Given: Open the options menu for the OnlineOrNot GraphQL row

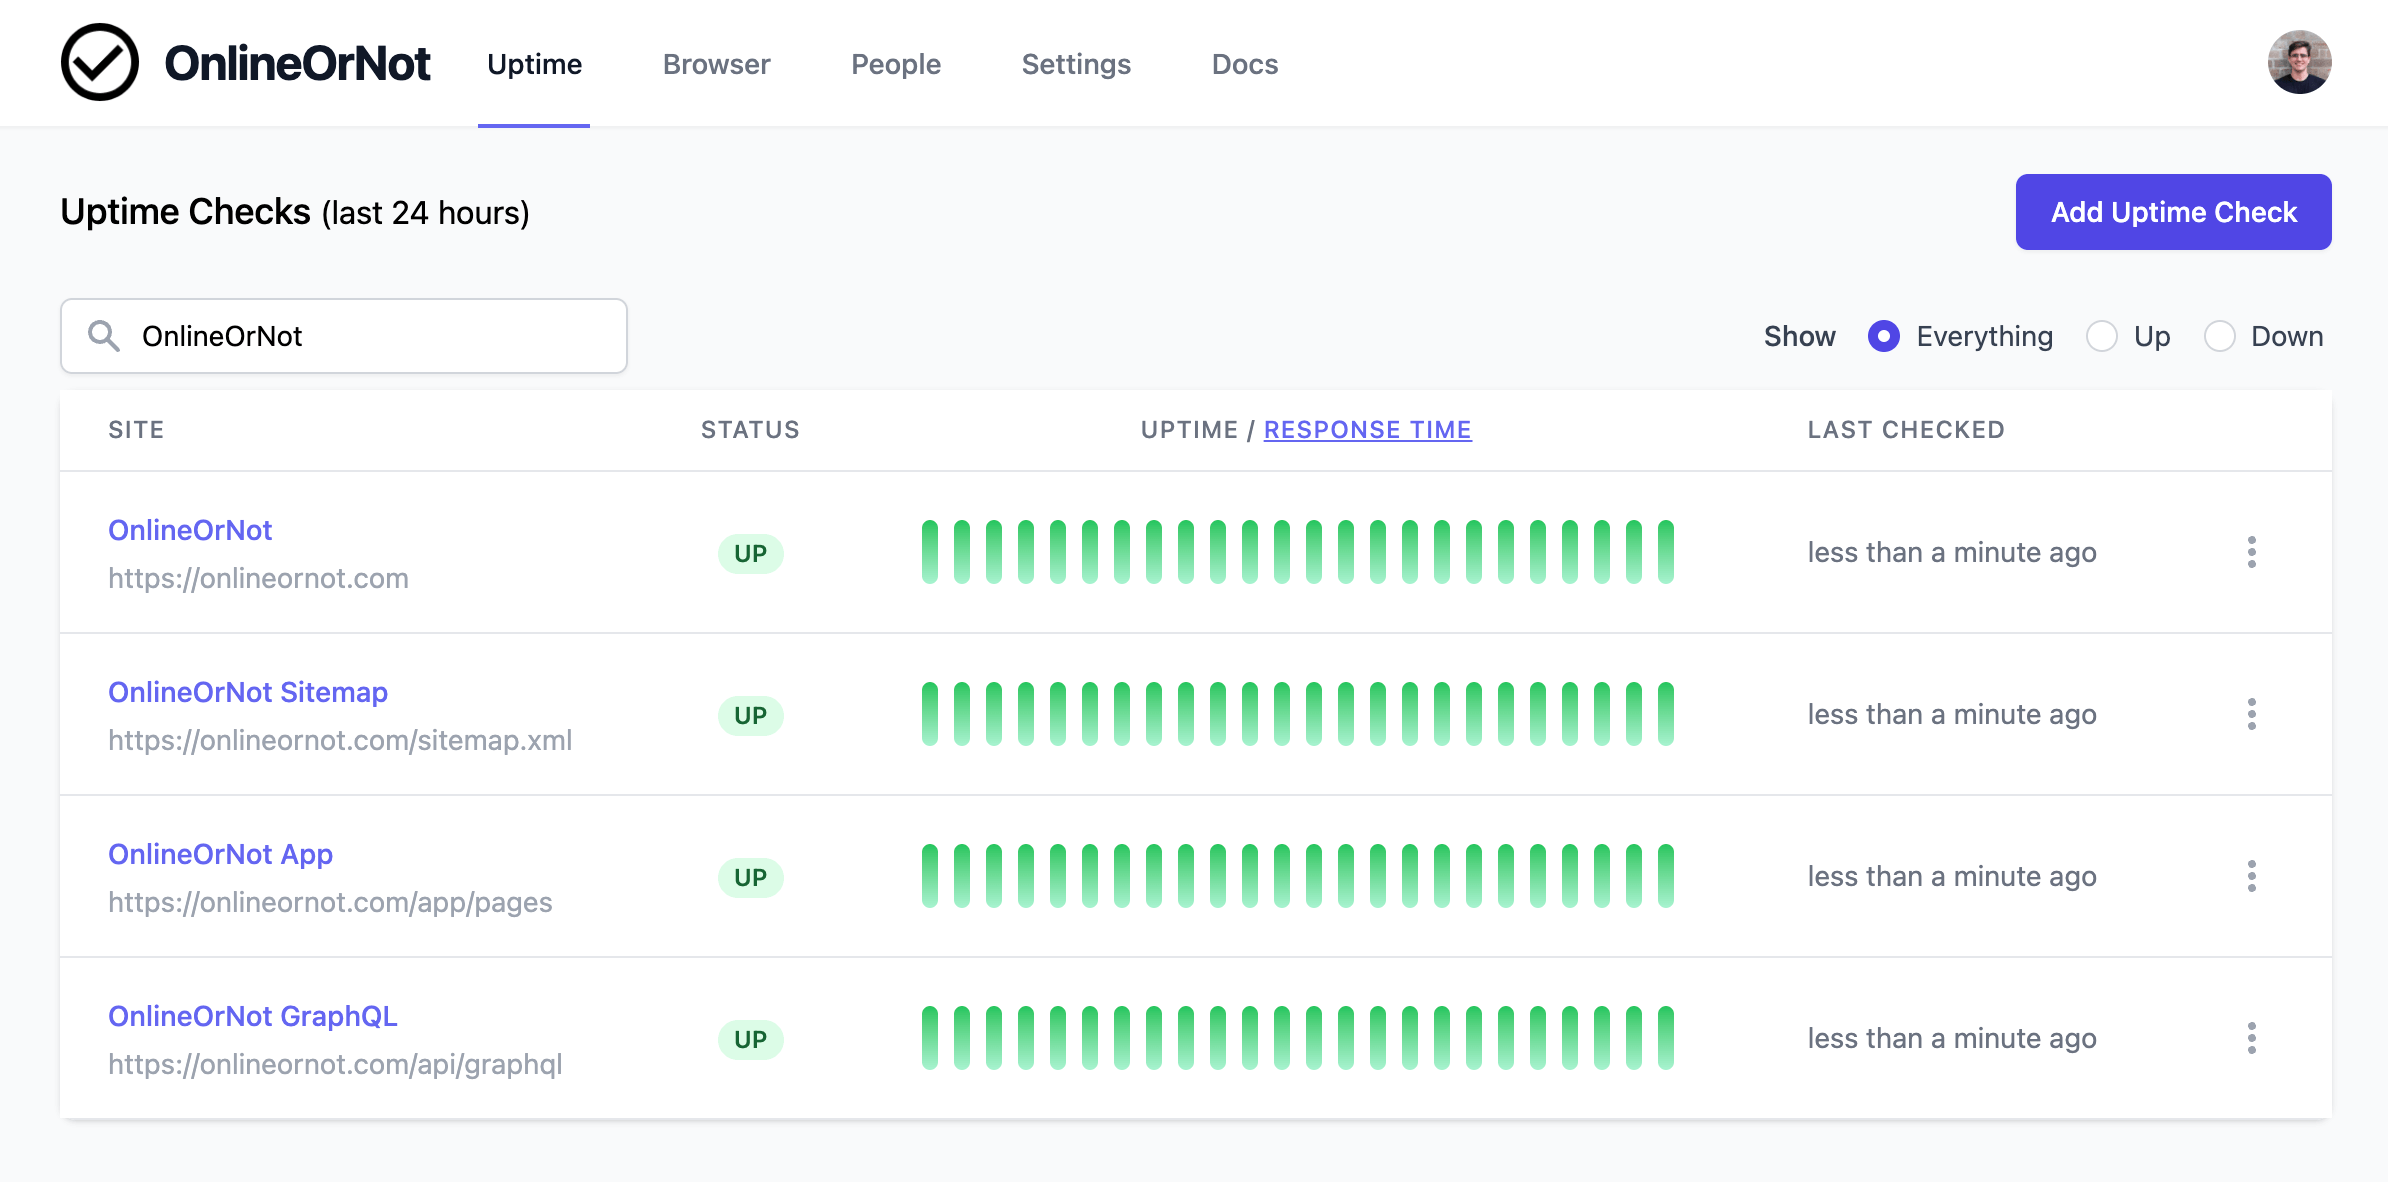Looking at the screenshot, I should [2251, 1038].
